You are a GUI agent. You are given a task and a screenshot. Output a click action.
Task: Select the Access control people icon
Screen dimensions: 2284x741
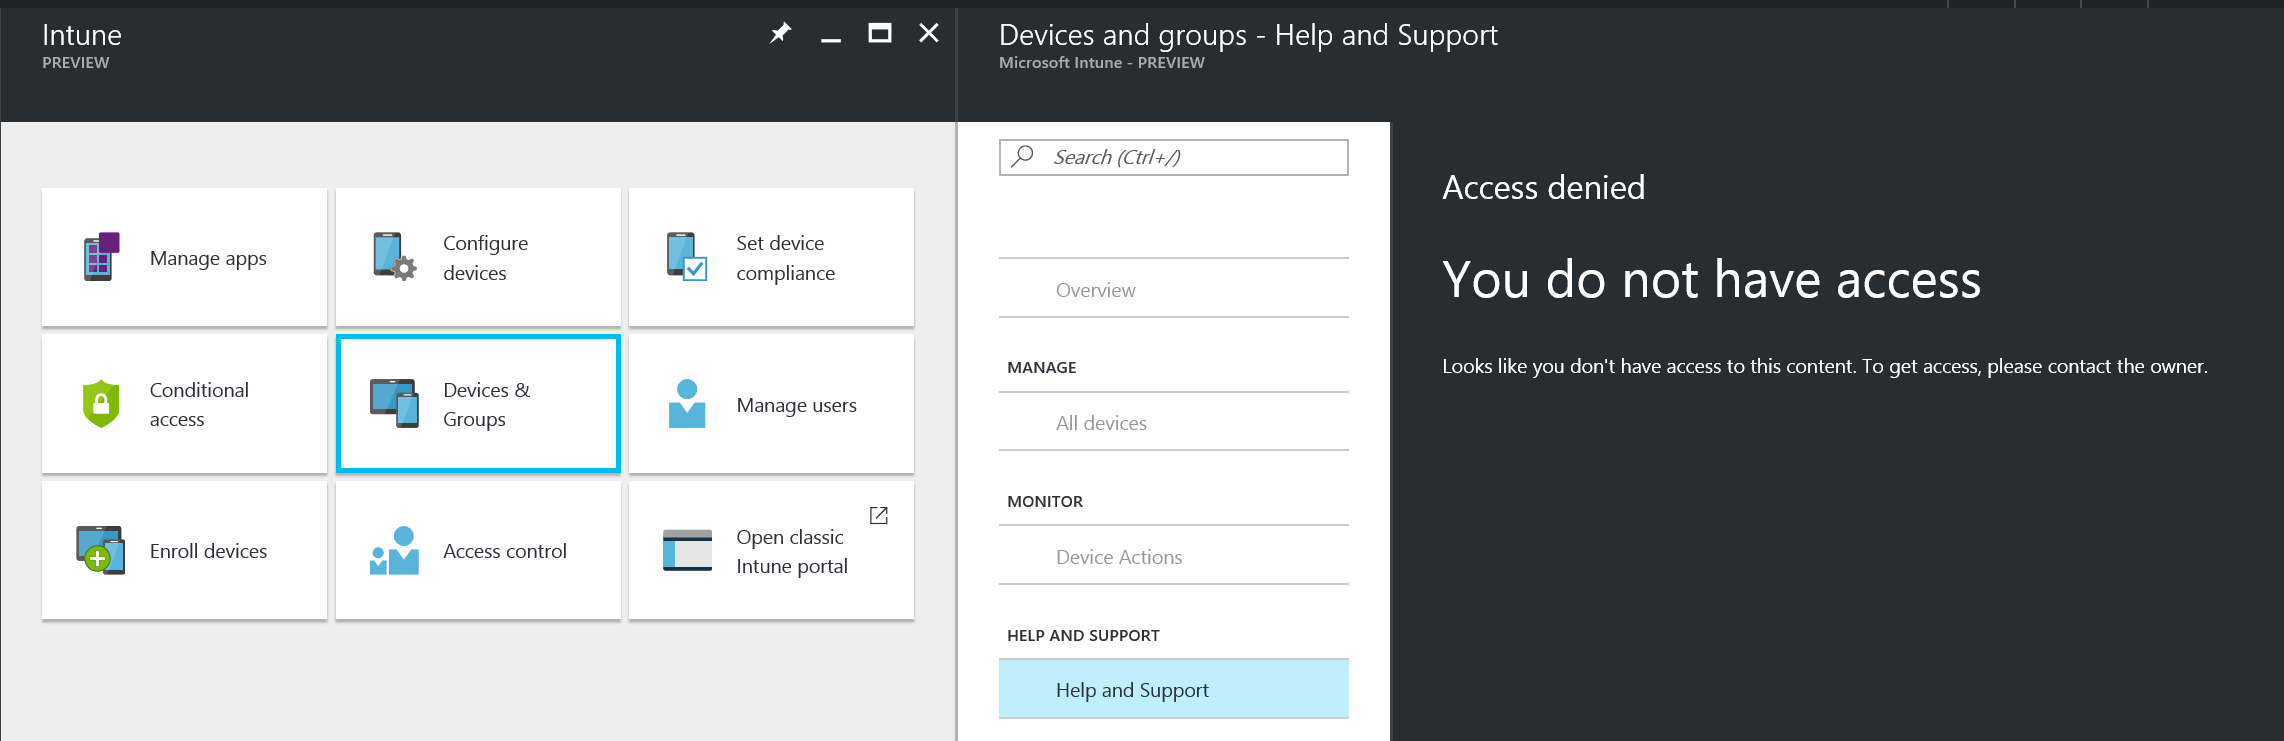click(394, 550)
